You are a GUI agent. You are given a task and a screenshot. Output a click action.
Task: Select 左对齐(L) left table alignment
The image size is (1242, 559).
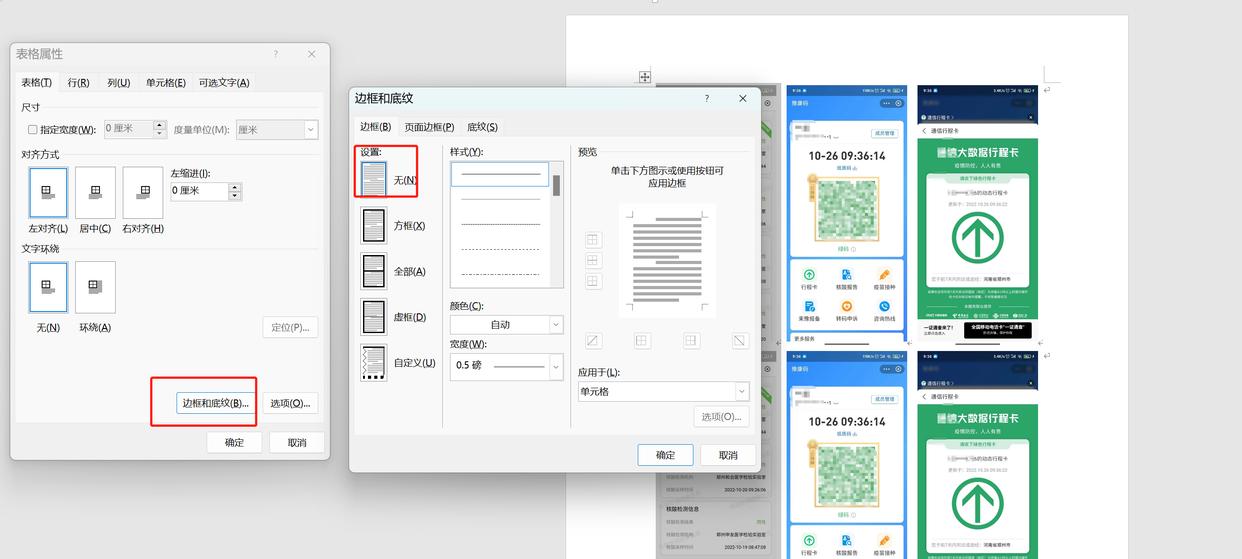tap(48, 193)
